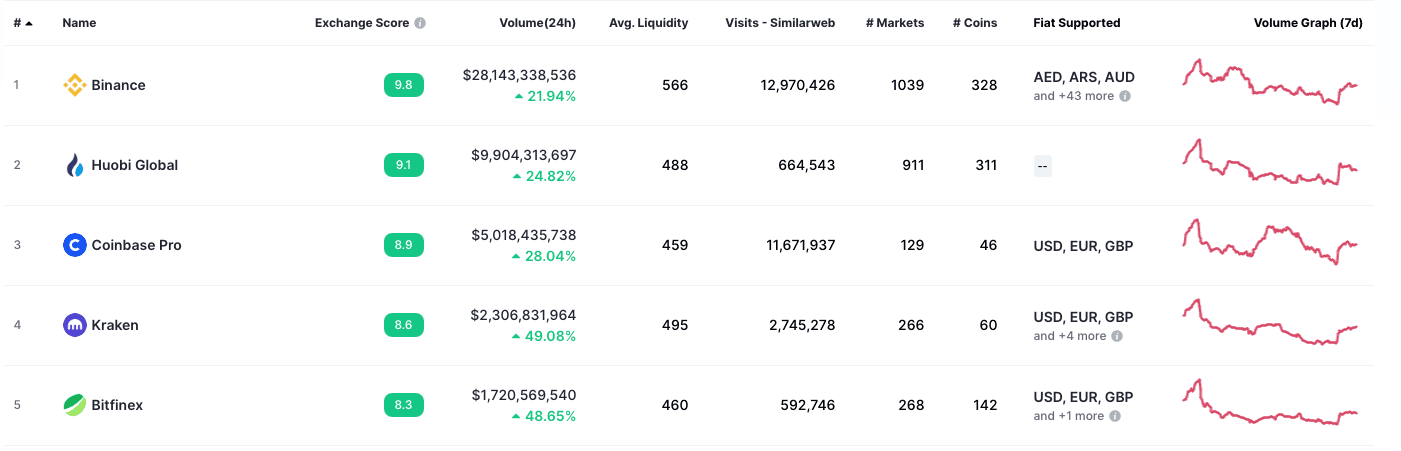Open the Kraken exchange name link
Viewport: 1401px width, 451px height.
[115, 325]
